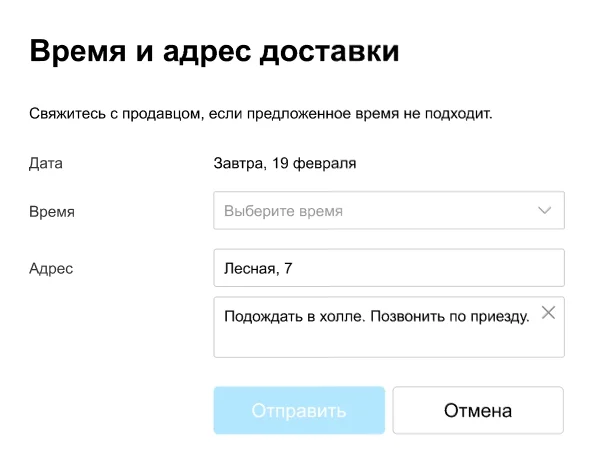Click the "Выберите время" placeholder text
Screen dimensions: 598x451
[283, 211]
